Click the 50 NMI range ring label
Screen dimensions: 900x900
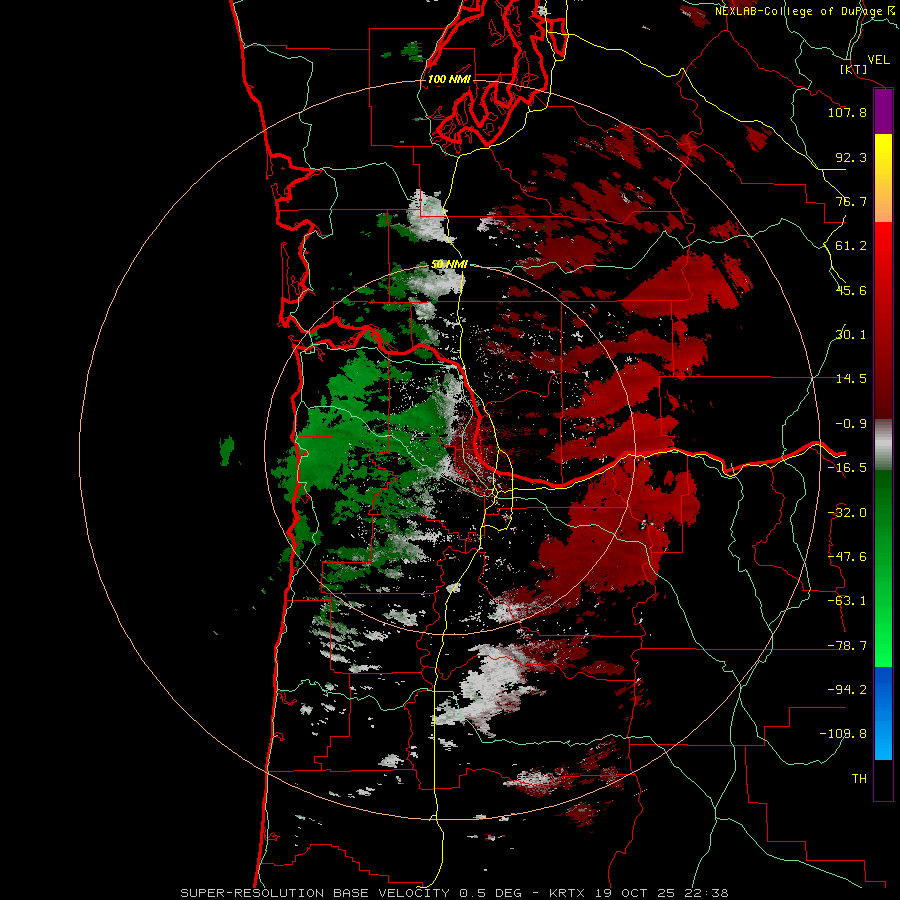point(449,265)
